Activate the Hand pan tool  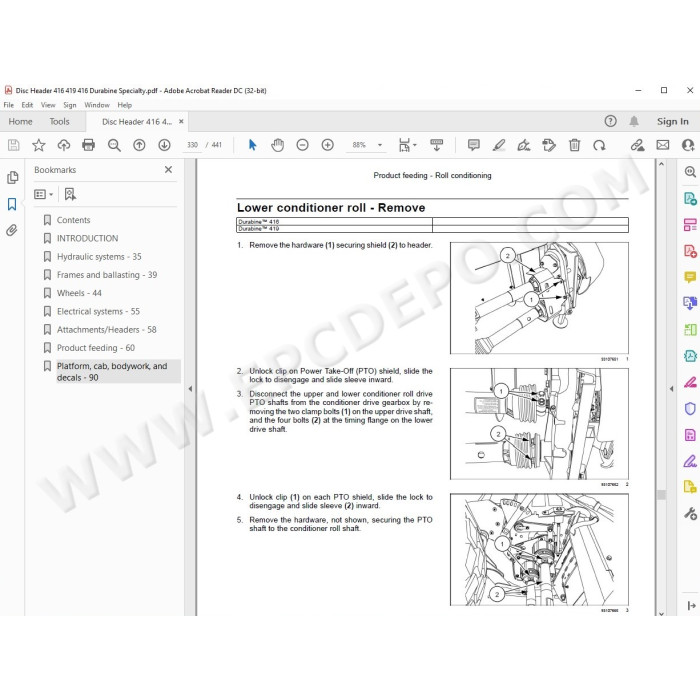[277, 145]
